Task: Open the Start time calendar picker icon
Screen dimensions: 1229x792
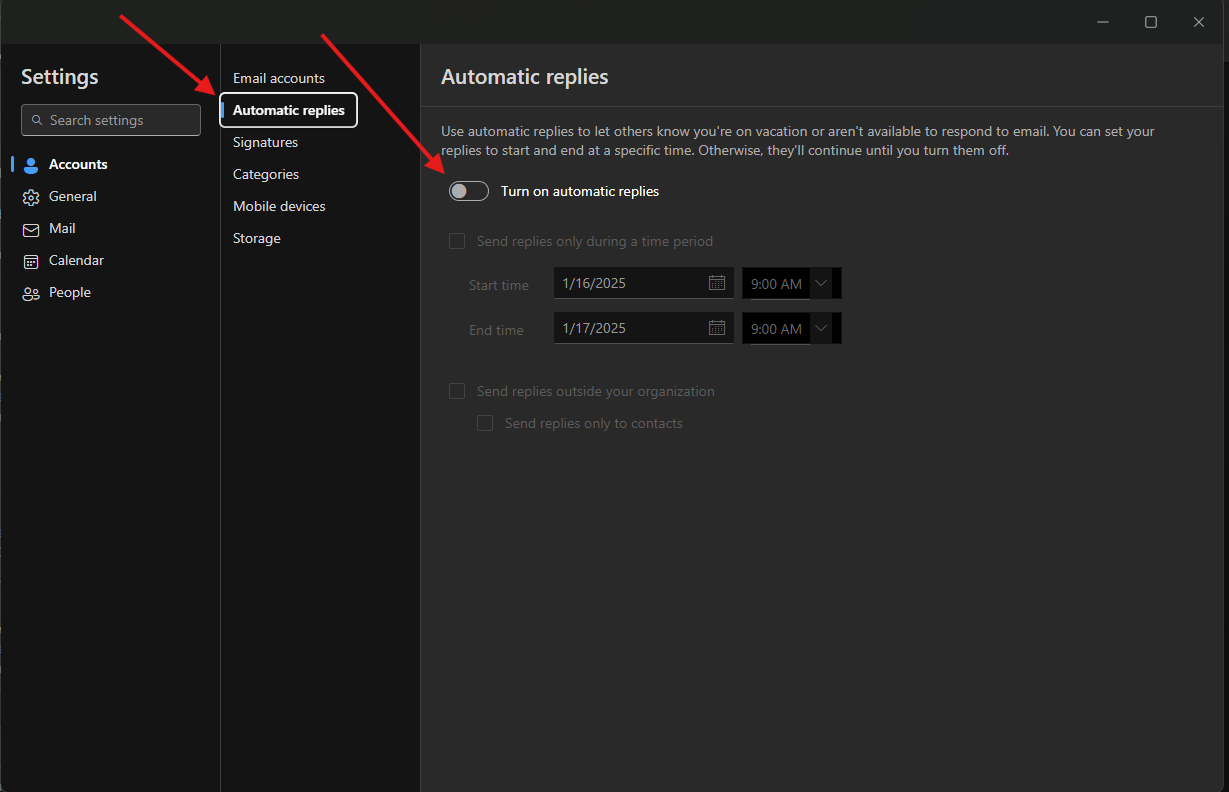Action: pos(717,283)
